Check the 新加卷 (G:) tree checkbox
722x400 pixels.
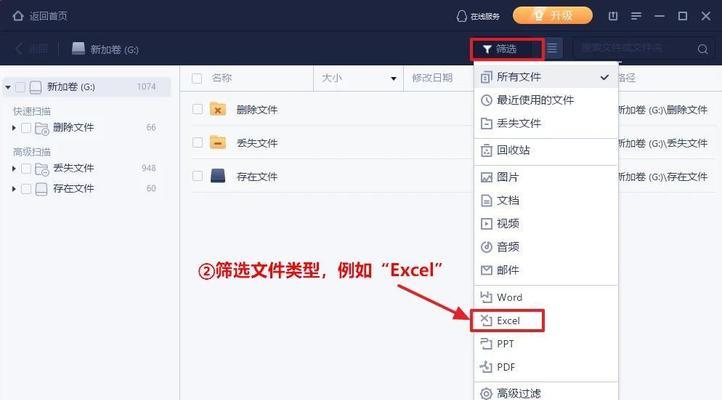20,87
